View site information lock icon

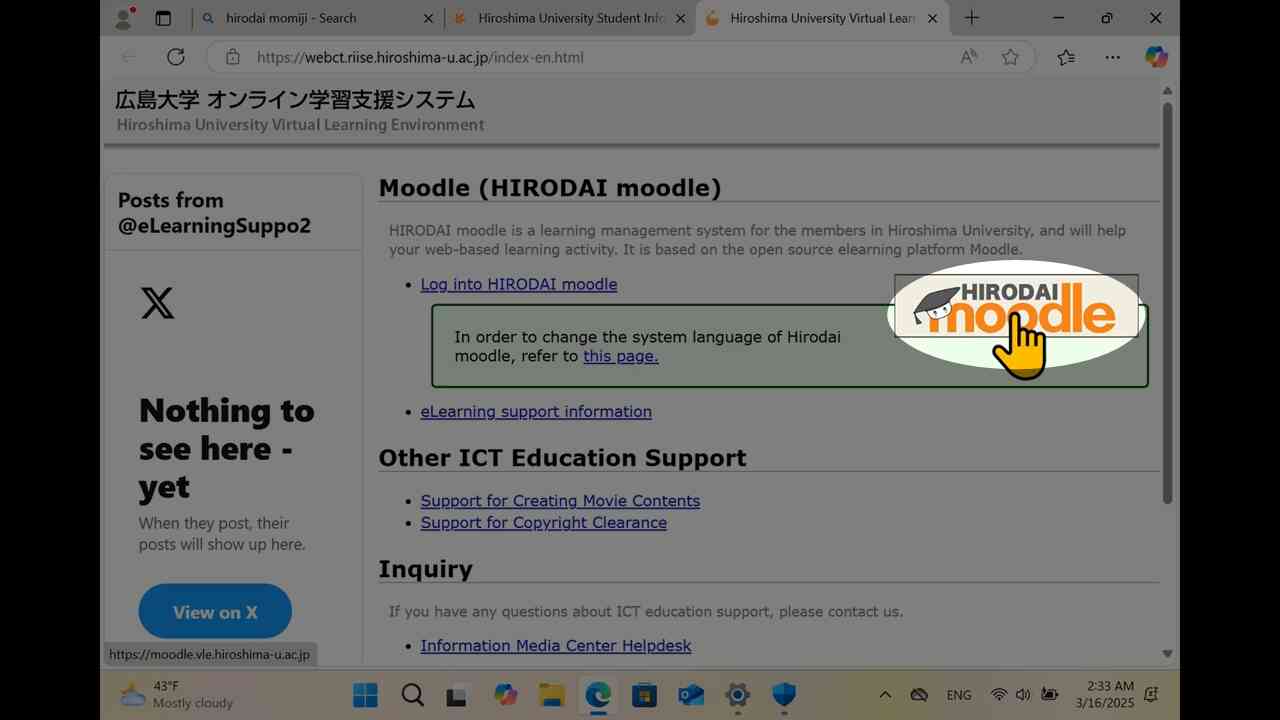point(232,57)
